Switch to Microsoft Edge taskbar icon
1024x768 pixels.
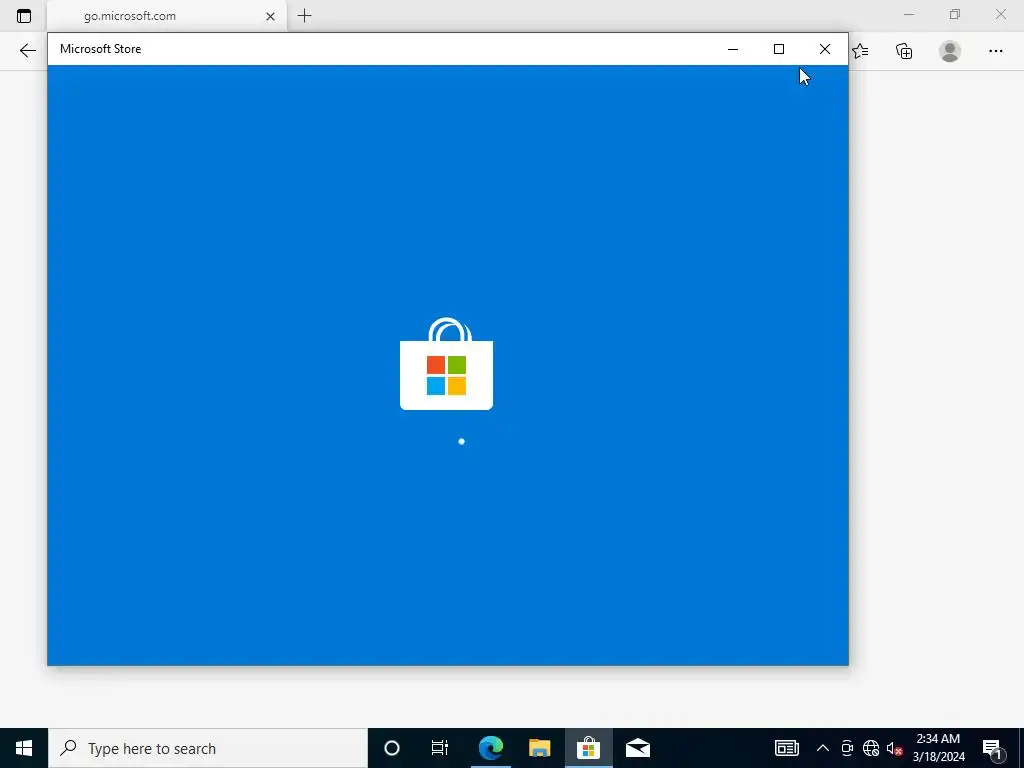pos(491,748)
